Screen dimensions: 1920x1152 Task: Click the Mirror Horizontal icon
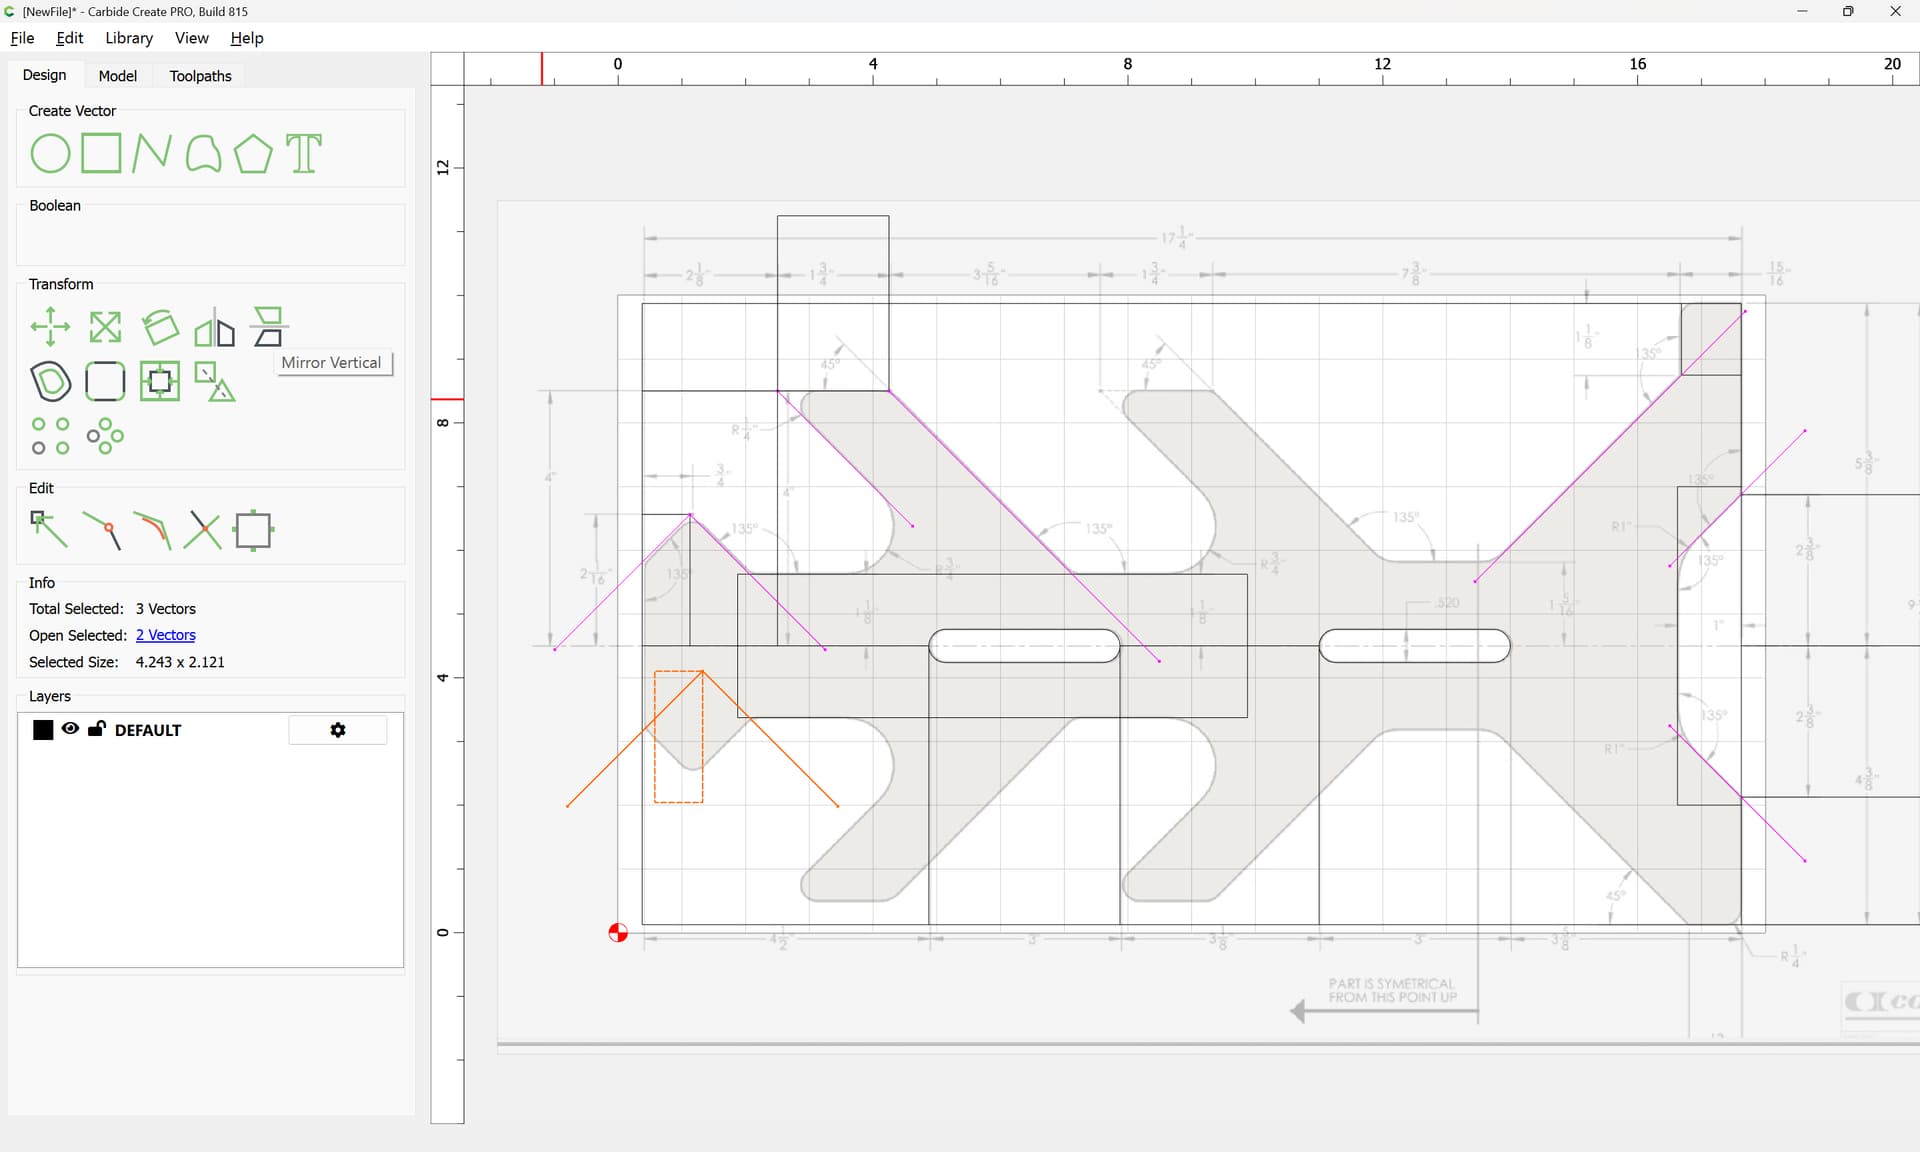coord(214,327)
